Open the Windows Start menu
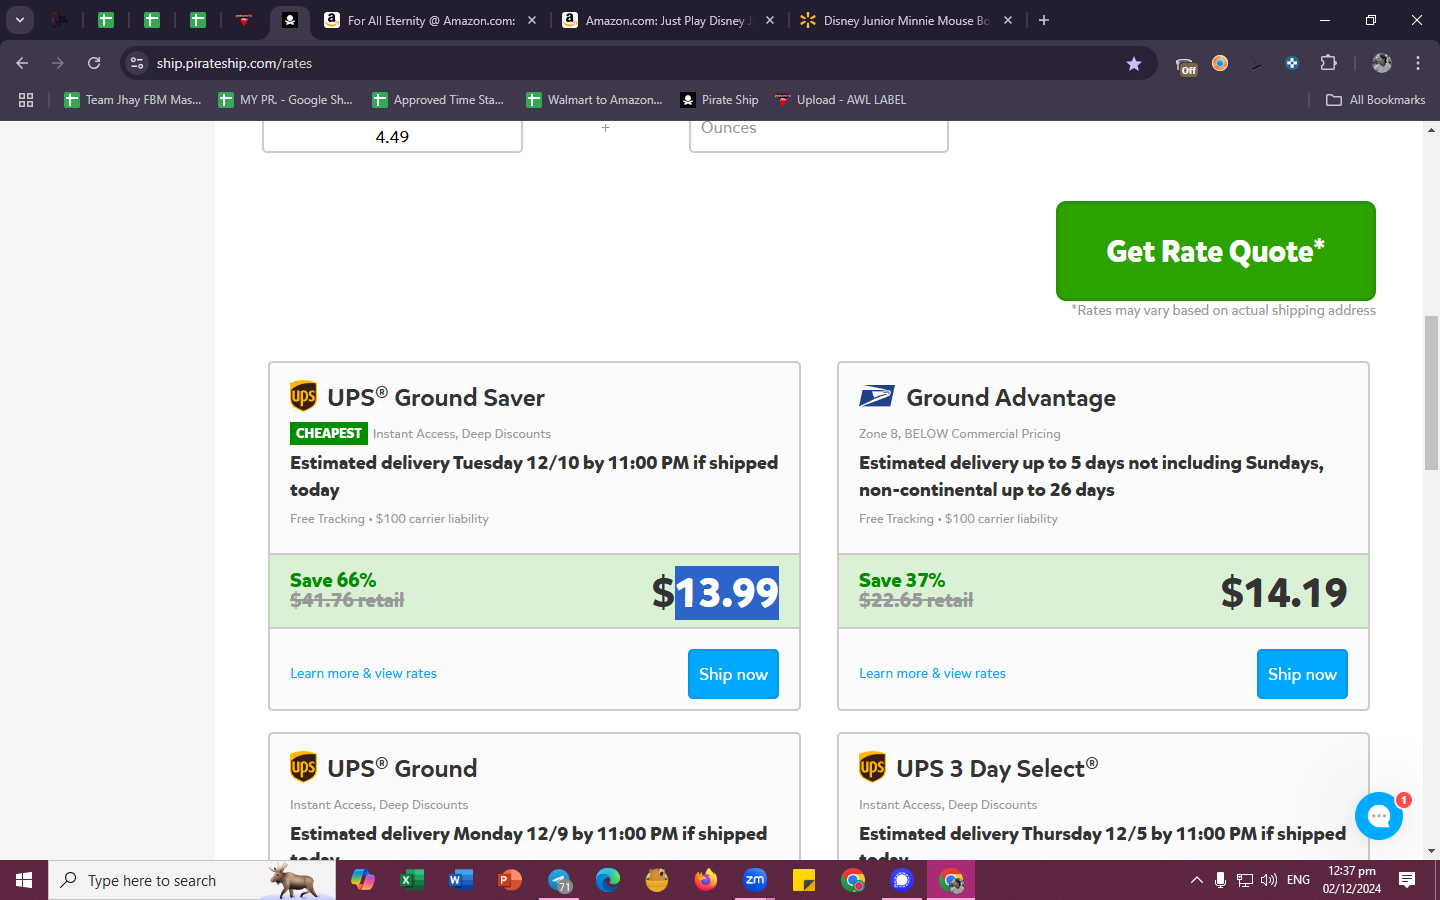This screenshot has height=900, width=1440. click(24, 880)
